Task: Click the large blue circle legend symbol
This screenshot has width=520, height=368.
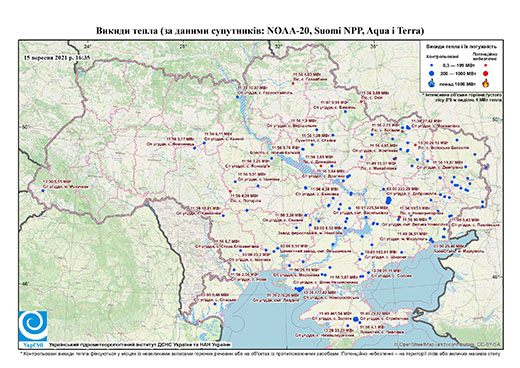Action: [x=432, y=73]
